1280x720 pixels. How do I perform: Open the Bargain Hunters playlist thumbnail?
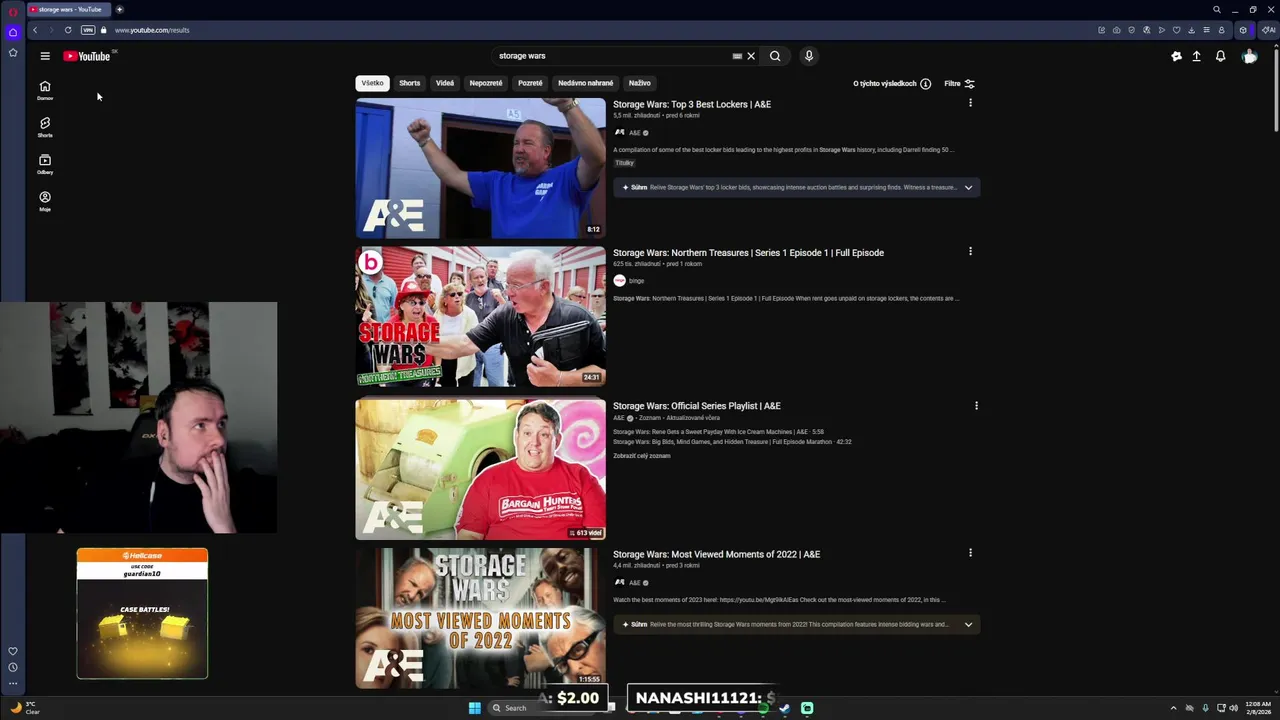[x=480, y=470]
